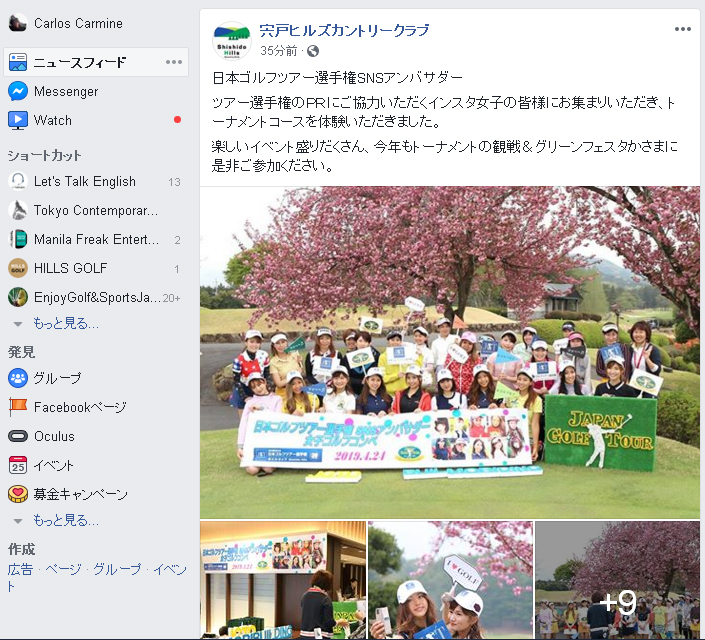
Task: Open the Oculus icon
Action: (x=18, y=436)
